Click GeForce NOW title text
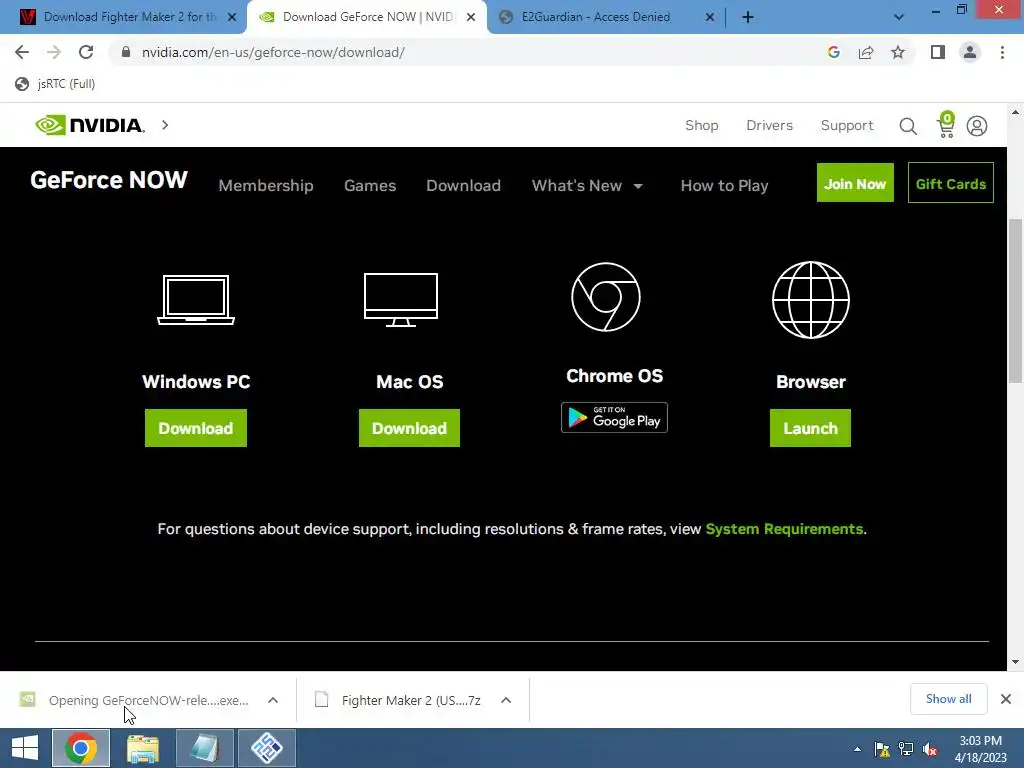The height and width of the screenshot is (768, 1024). click(x=109, y=180)
